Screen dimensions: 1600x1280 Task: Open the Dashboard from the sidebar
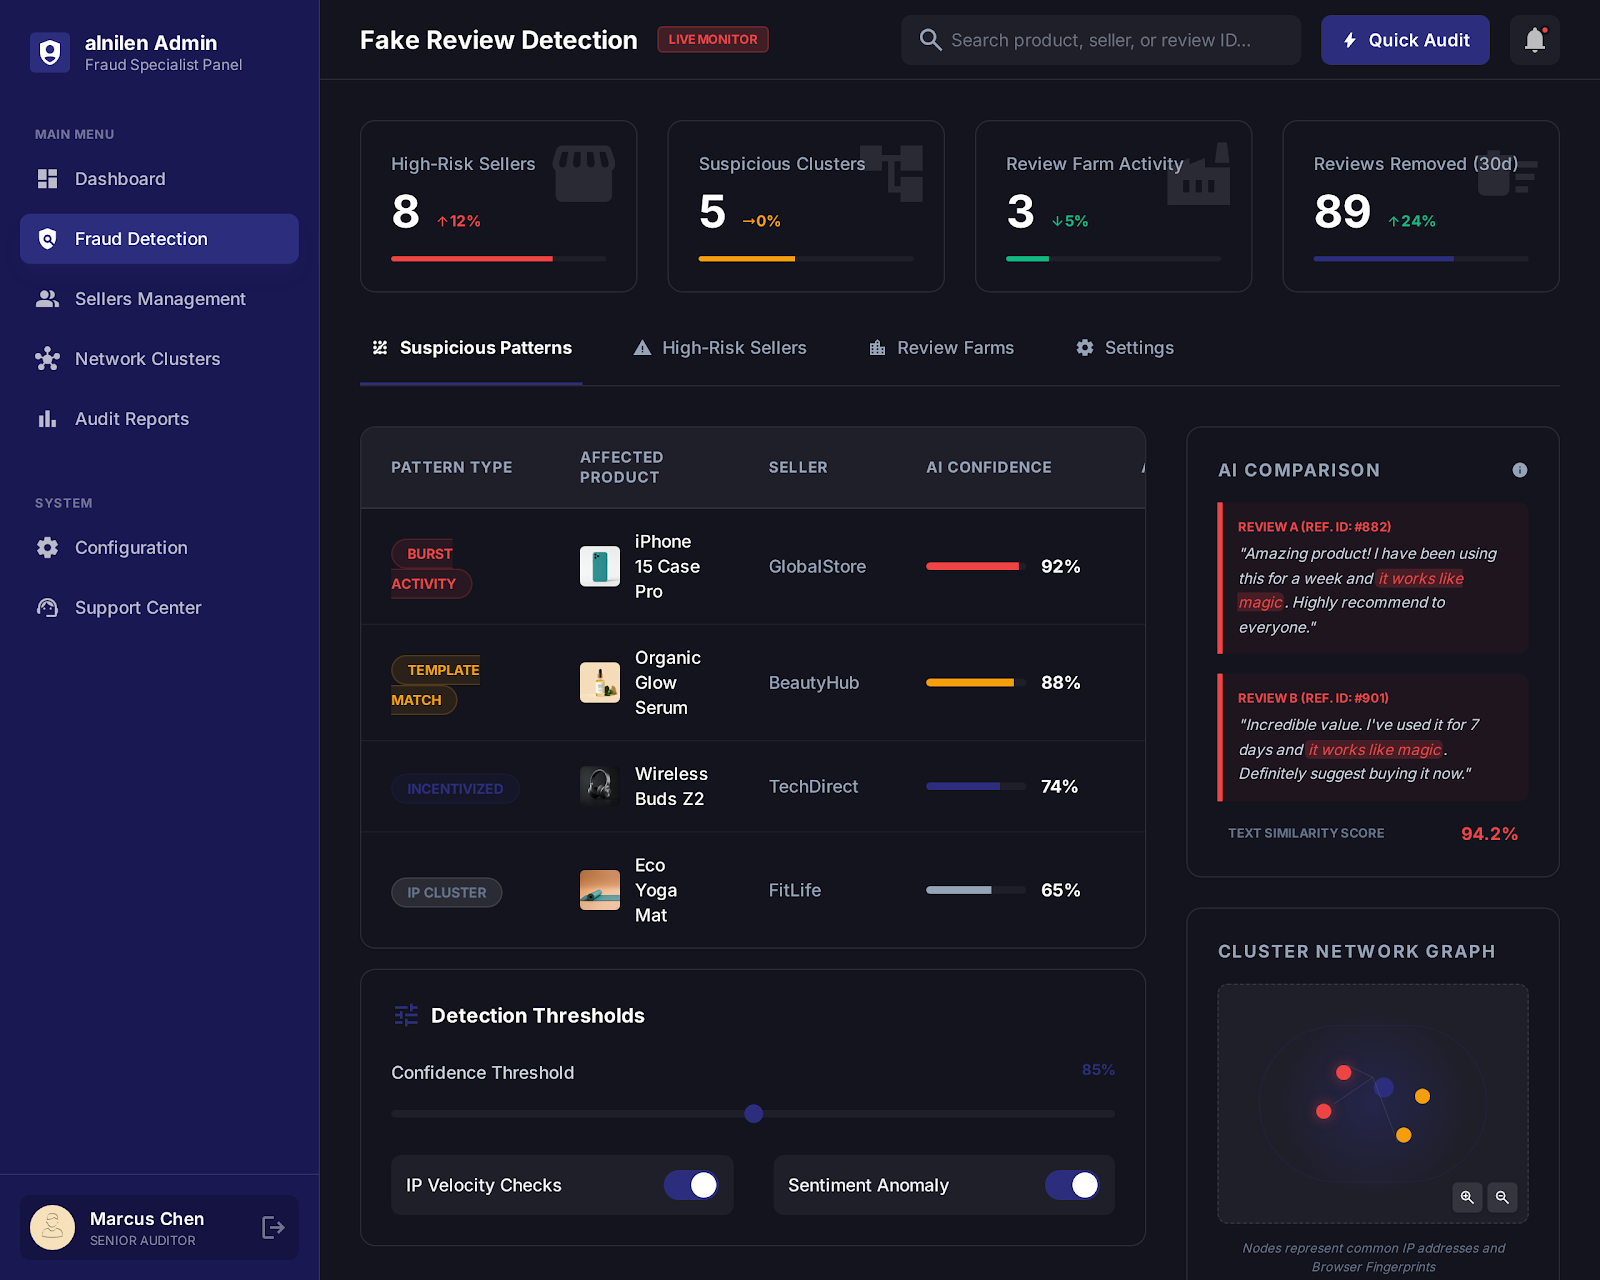pyautogui.click(x=119, y=178)
